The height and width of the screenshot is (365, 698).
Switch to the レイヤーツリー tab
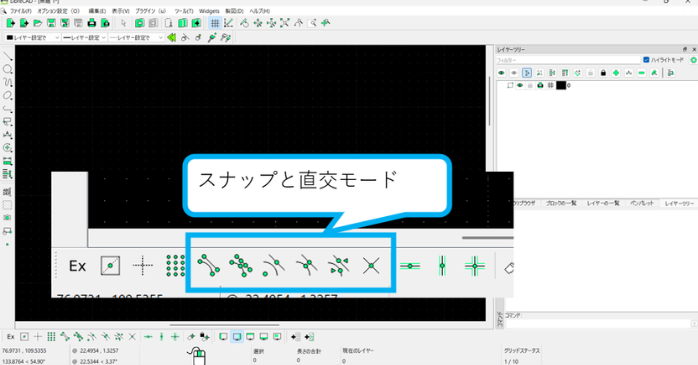coord(679,203)
